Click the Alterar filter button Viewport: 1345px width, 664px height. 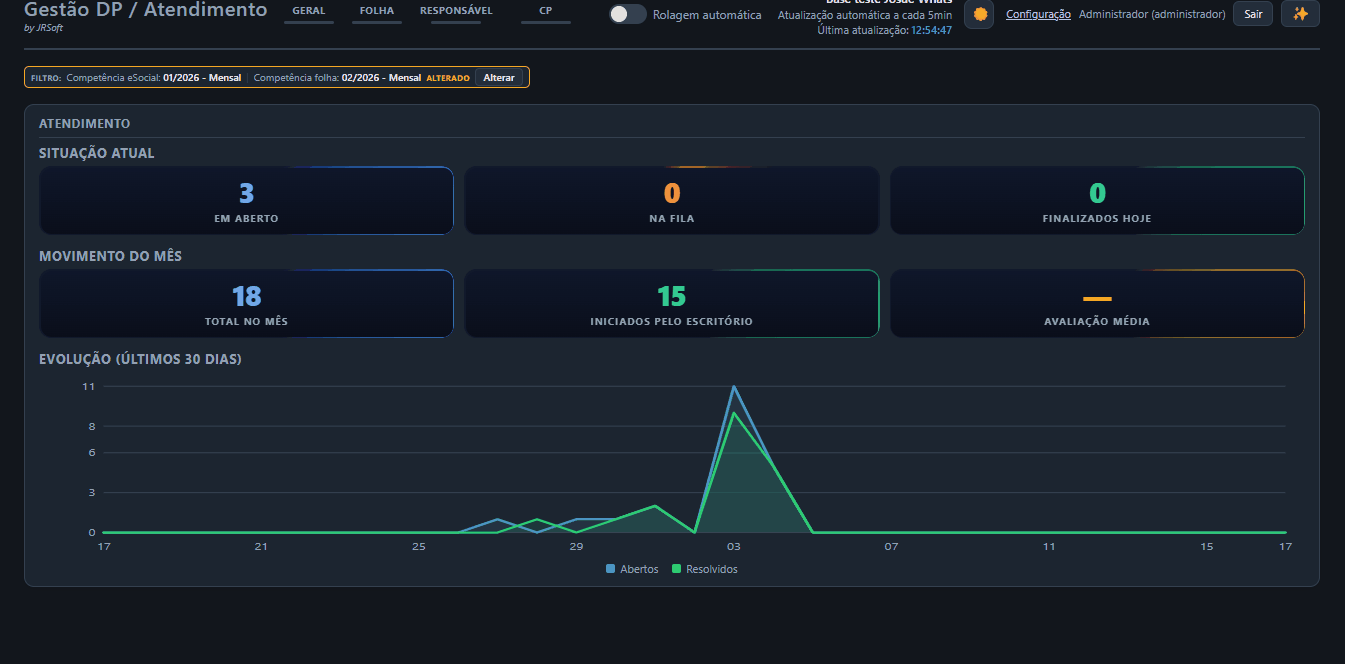[x=499, y=77]
